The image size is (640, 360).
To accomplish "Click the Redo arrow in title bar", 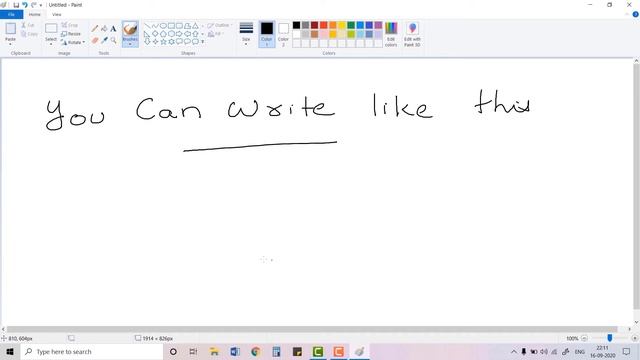I will coord(33,5).
